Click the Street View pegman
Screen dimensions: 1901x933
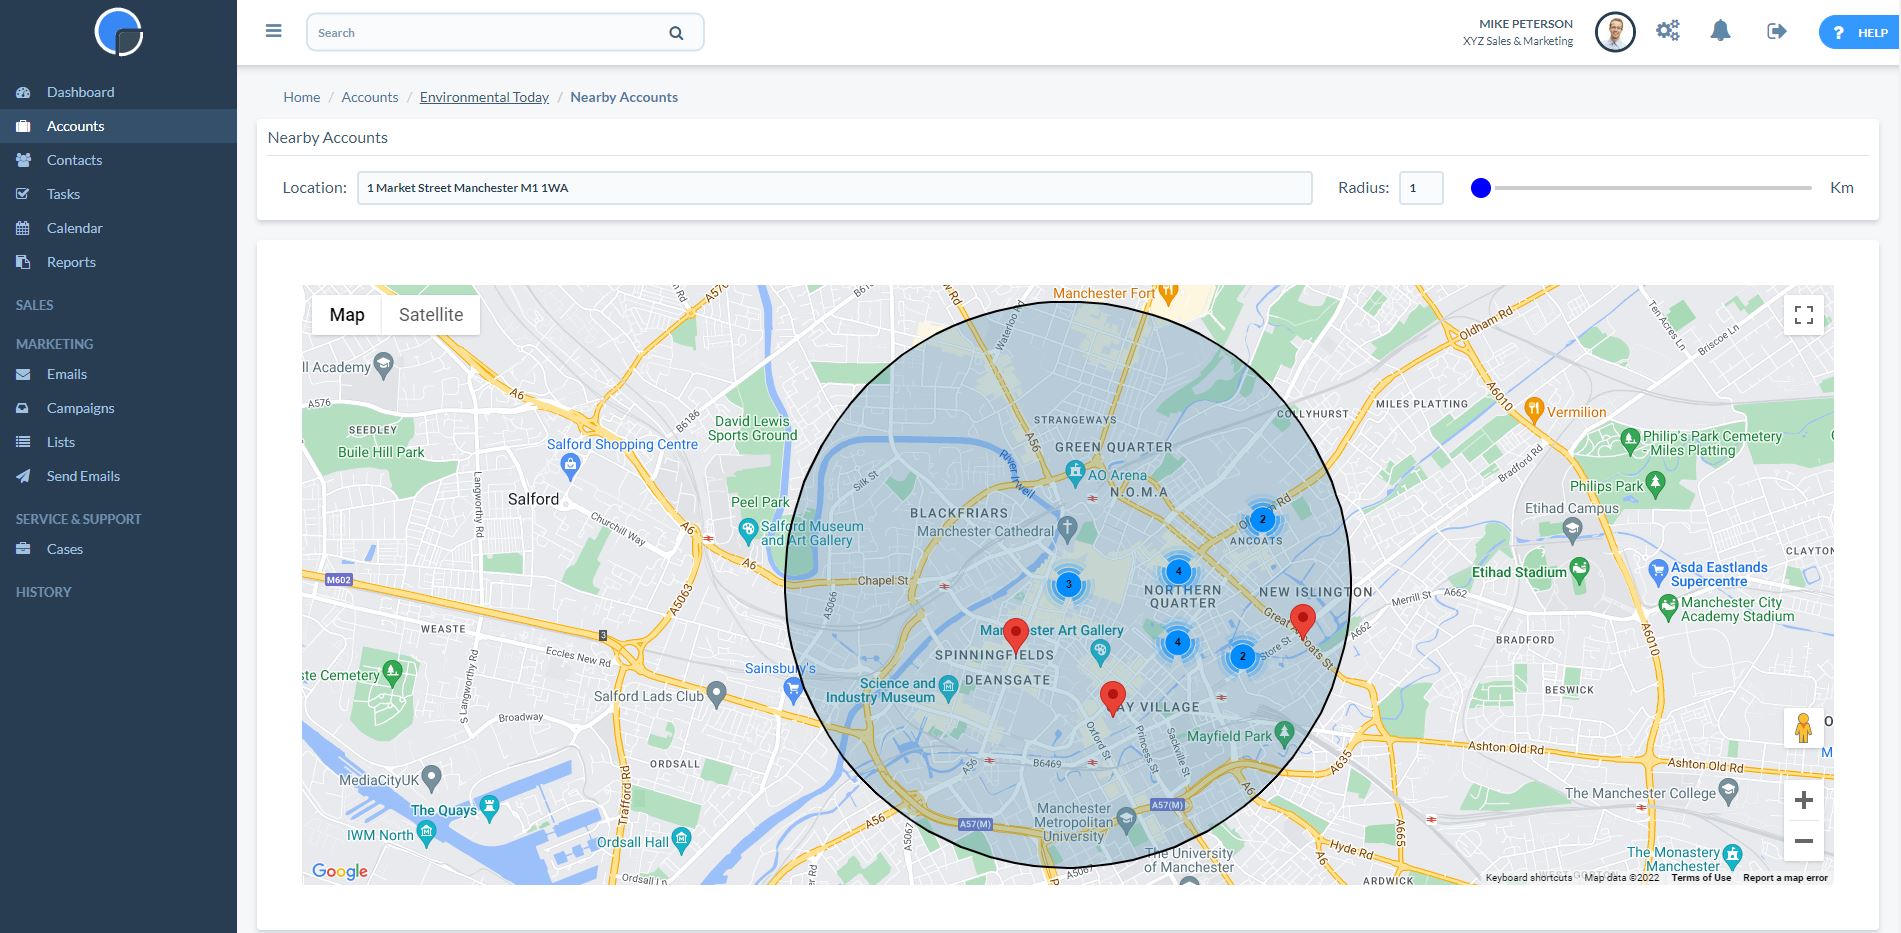1804,728
